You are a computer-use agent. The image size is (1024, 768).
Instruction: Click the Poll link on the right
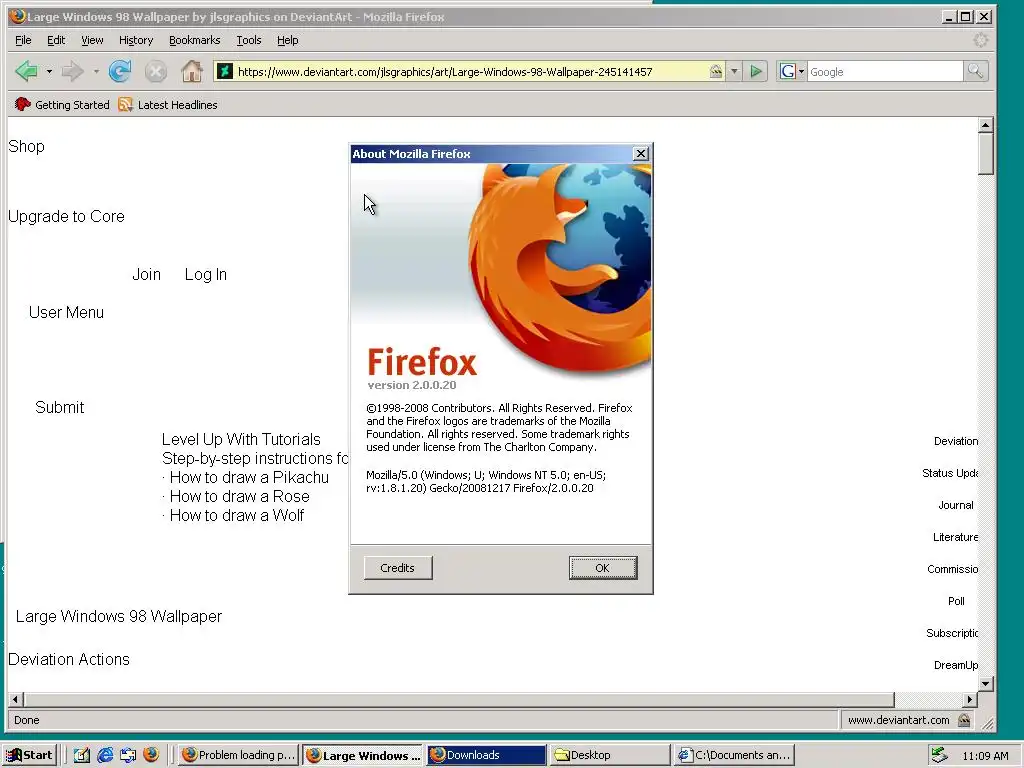956,601
